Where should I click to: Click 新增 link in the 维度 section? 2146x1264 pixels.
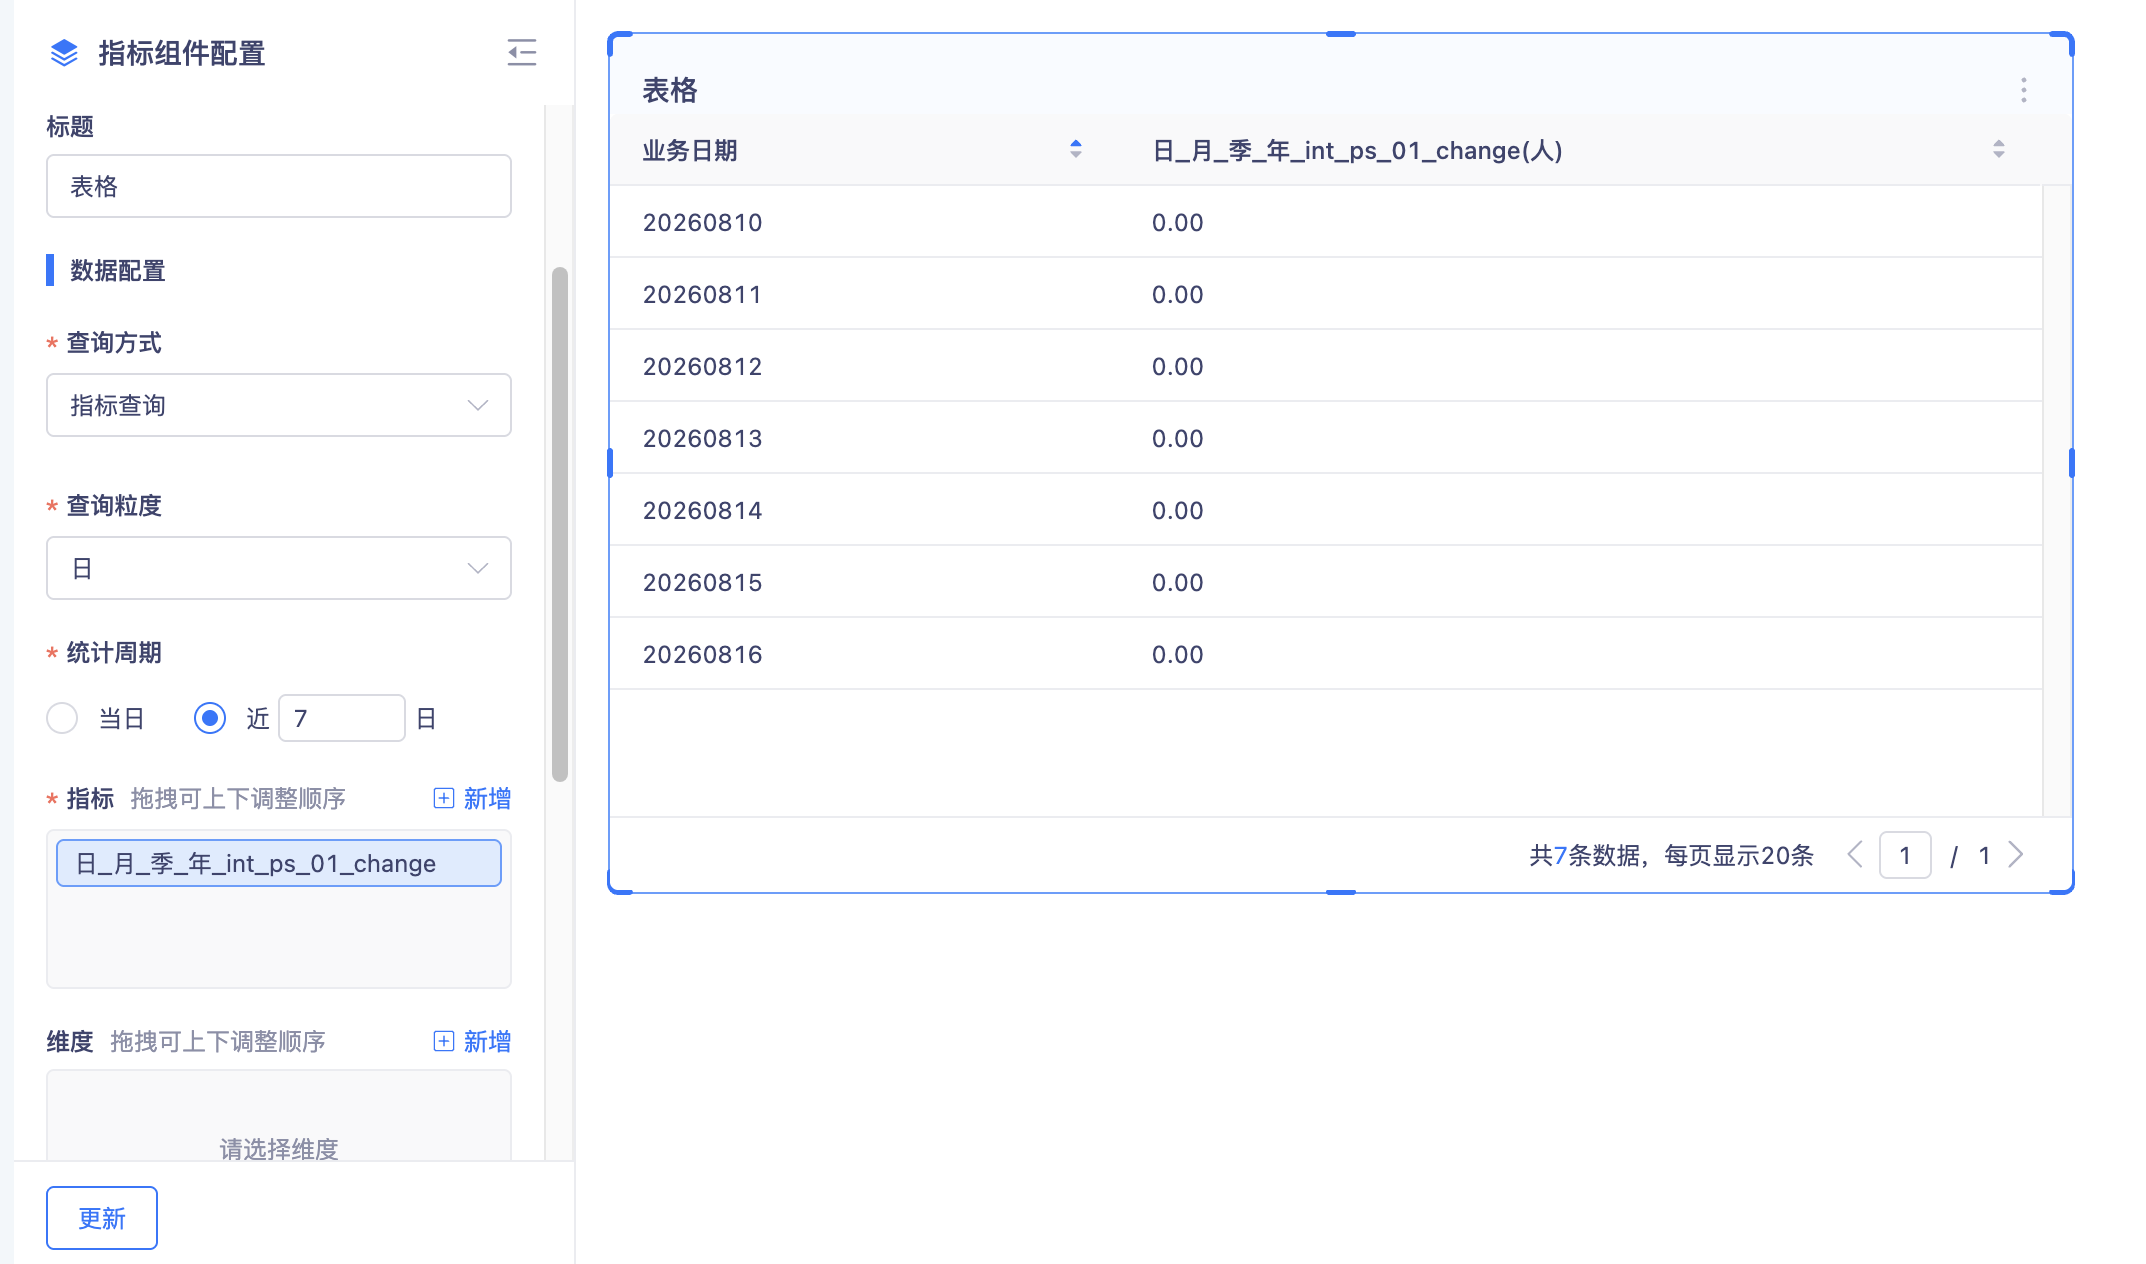[487, 1041]
